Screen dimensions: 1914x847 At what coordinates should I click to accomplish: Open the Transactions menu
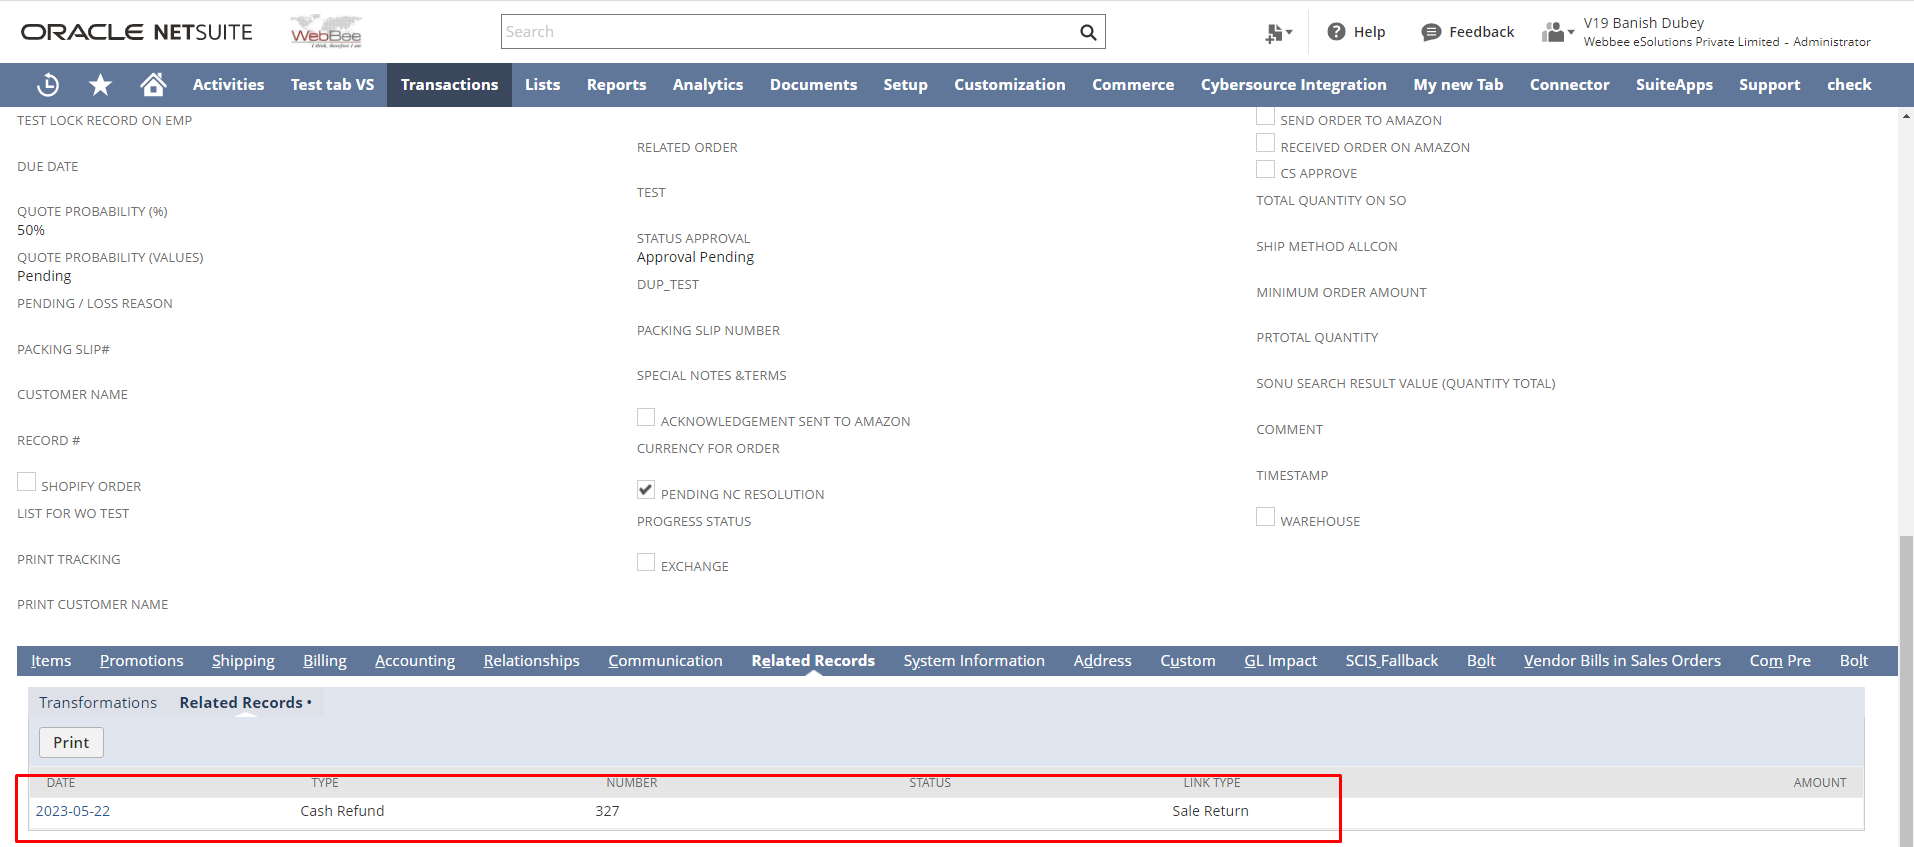click(x=449, y=85)
